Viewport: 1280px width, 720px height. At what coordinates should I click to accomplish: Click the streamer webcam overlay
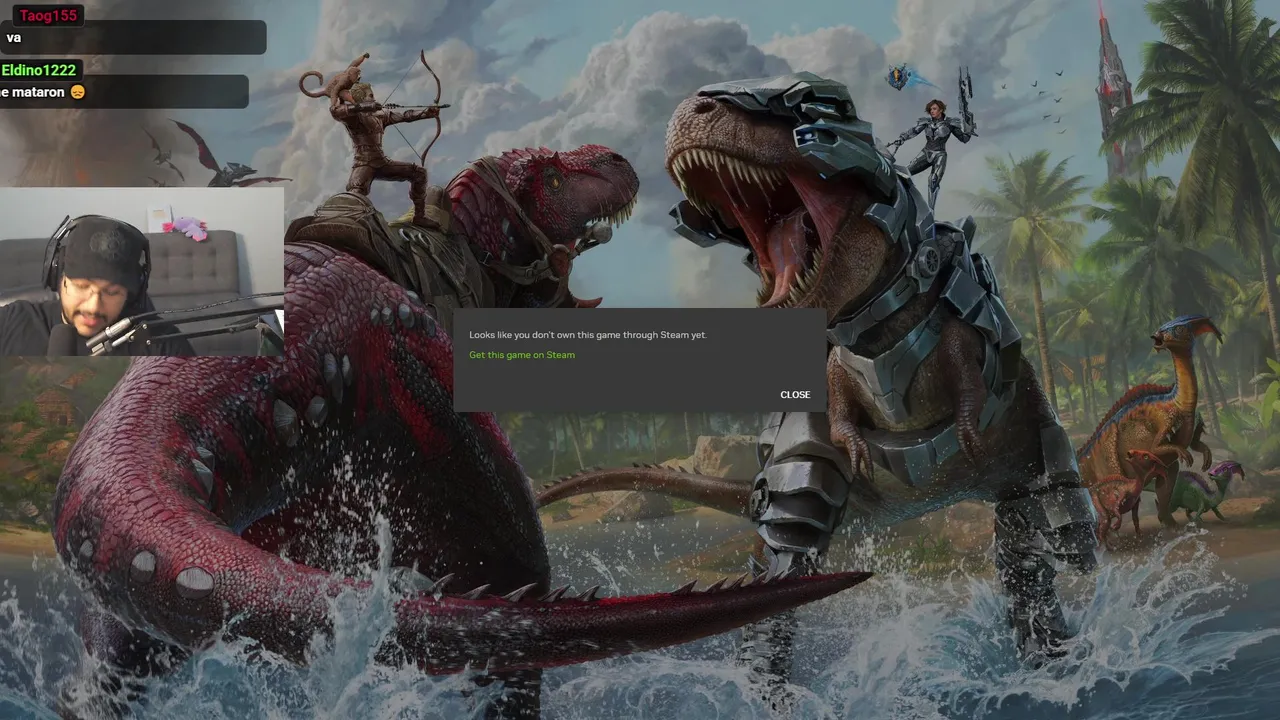(142, 271)
